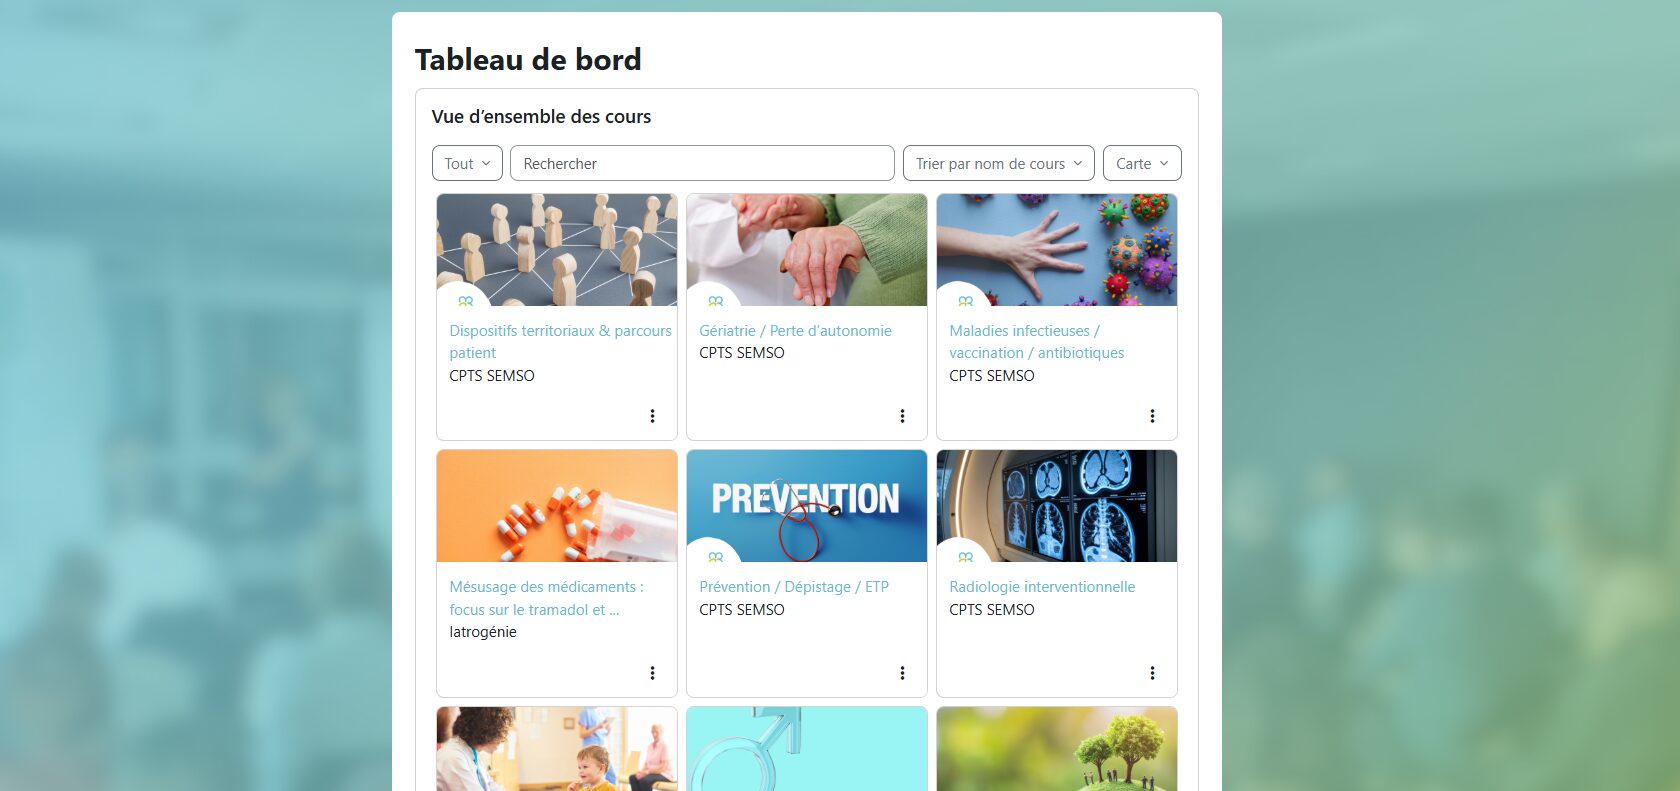Open the three-dot menu for Maladies infectieuses course
The height and width of the screenshot is (791, 1680).
point(1152,416)
